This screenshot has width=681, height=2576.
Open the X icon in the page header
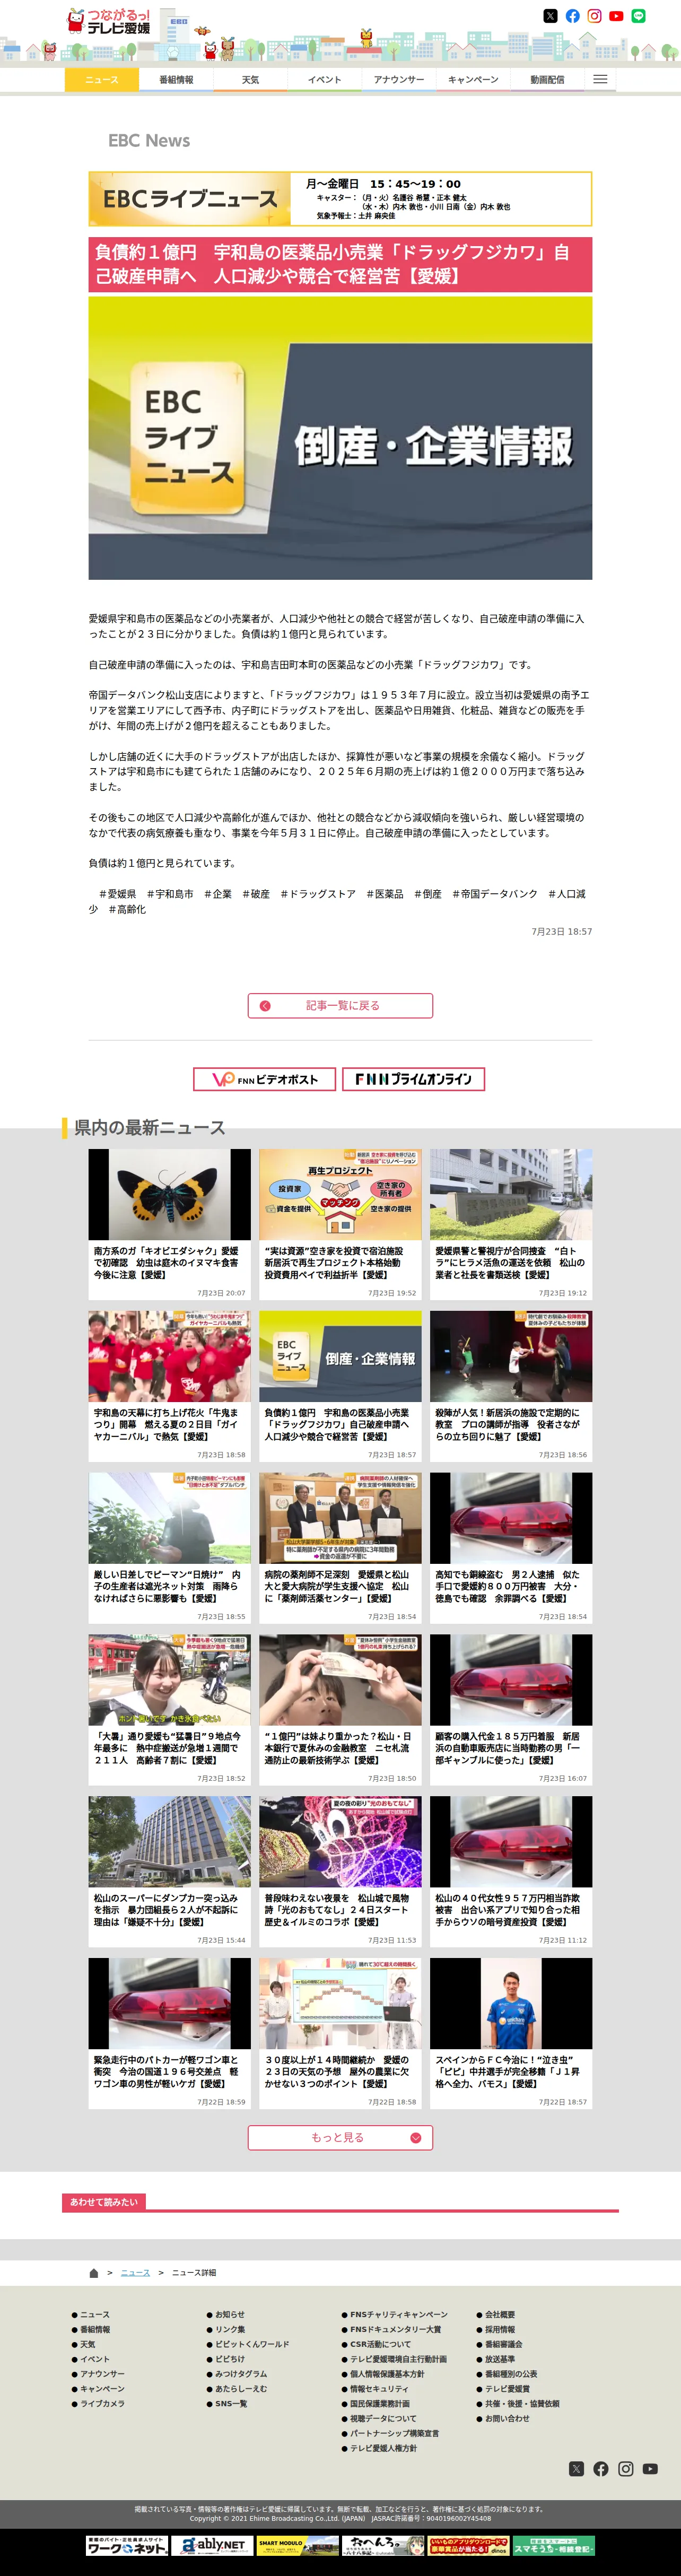click(550, 16)
